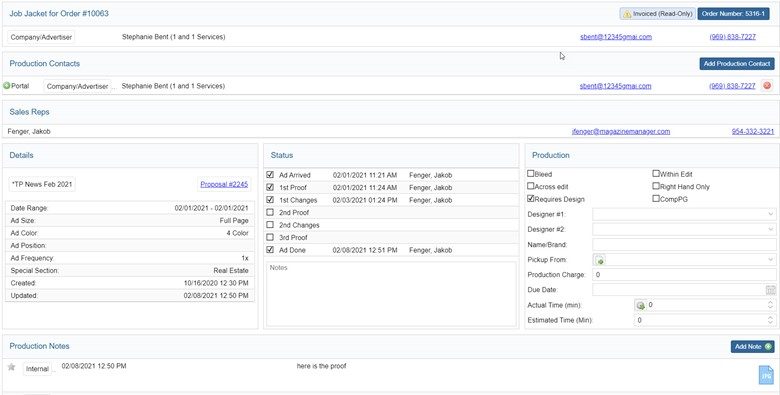Open the Internal note type selector
The image size is (780, 395).
pos(37,369)
